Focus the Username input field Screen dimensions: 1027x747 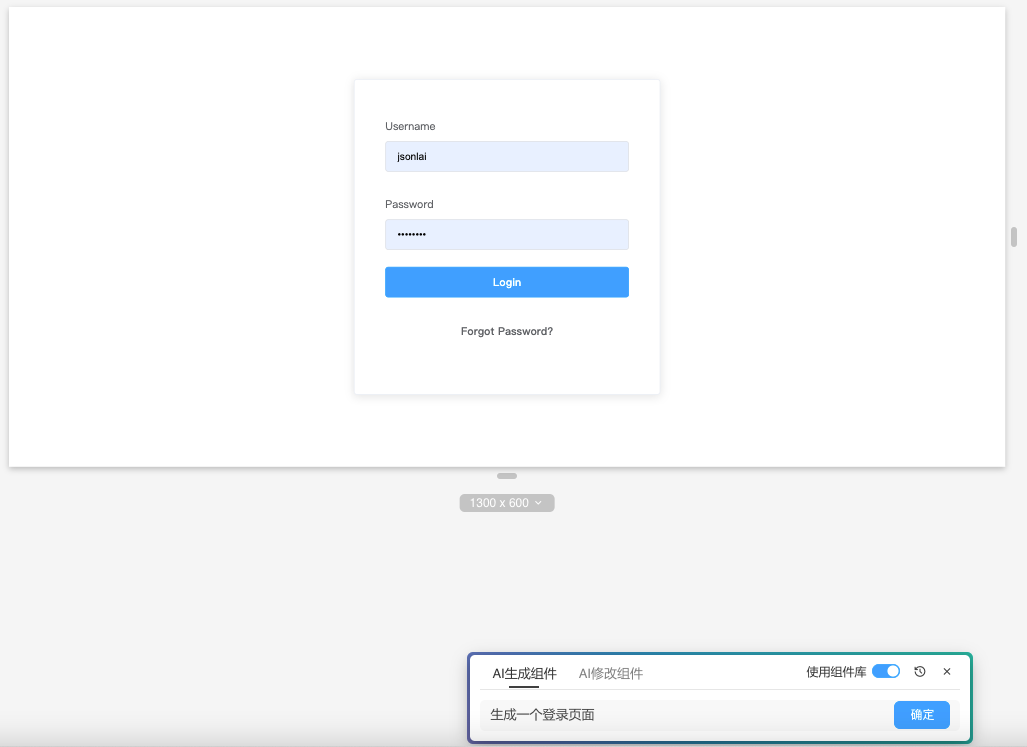[x=507, y=156]
